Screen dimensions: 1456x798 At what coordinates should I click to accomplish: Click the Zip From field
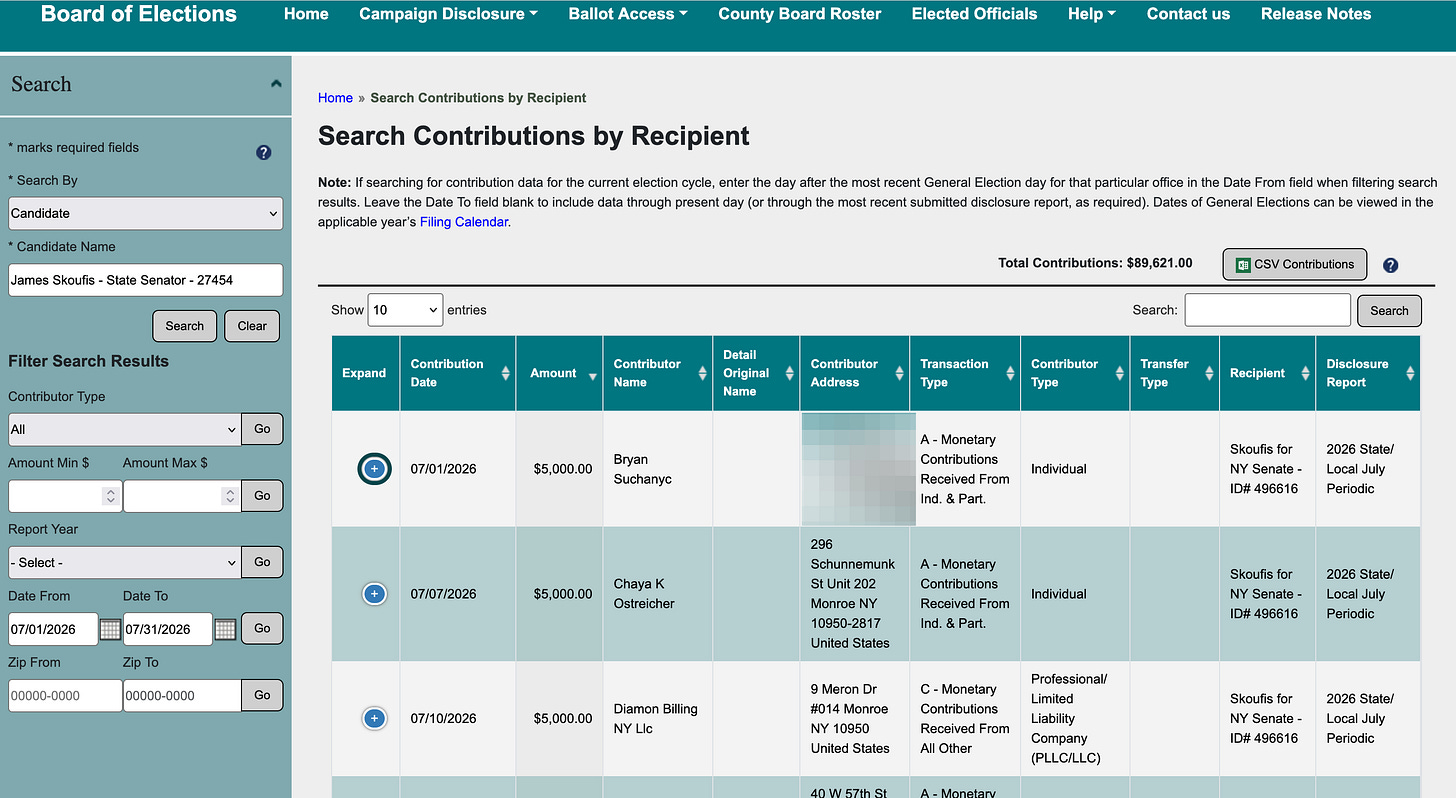[x=65, y=696]
